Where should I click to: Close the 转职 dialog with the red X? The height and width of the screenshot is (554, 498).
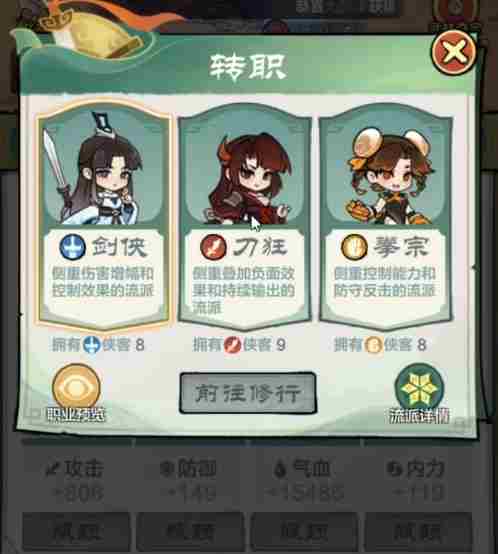pos(454,52)
